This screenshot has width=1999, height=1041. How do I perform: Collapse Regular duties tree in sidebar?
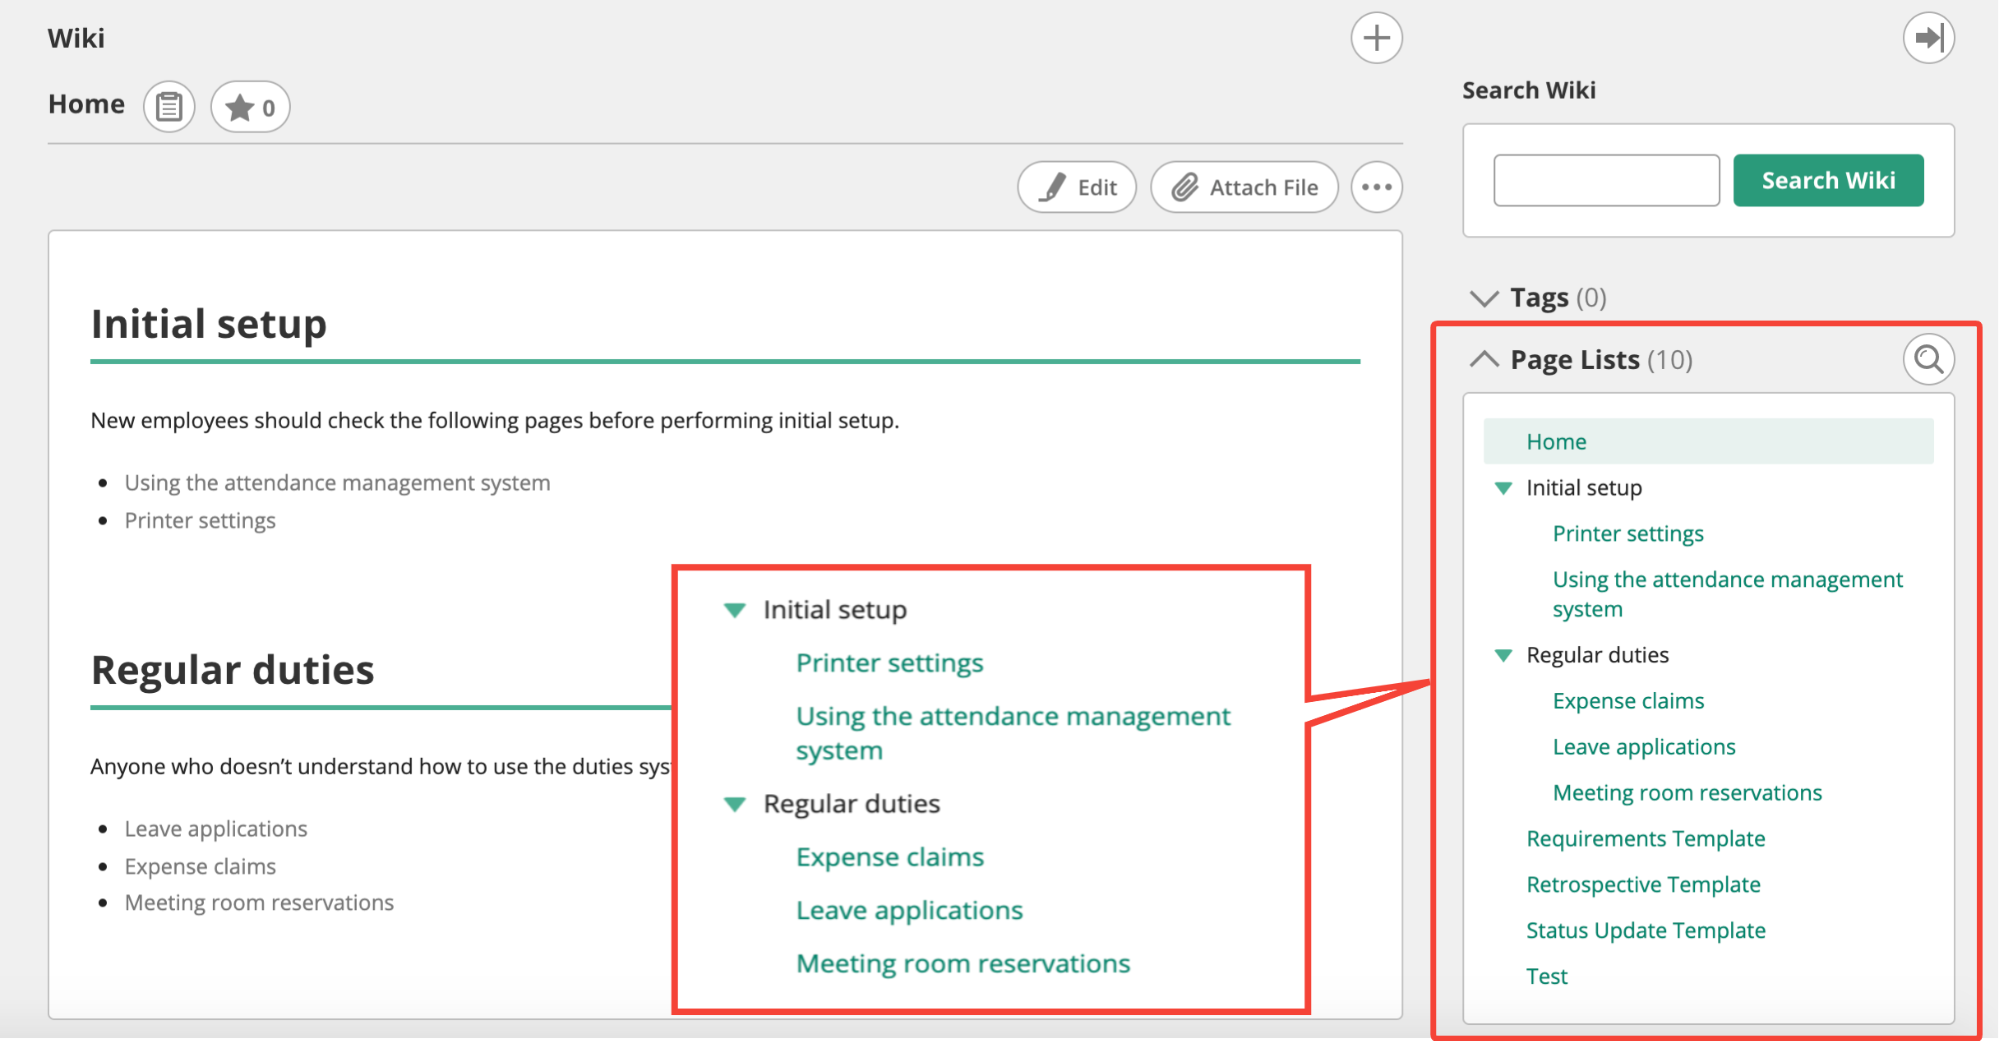[x=1503, y=655]
